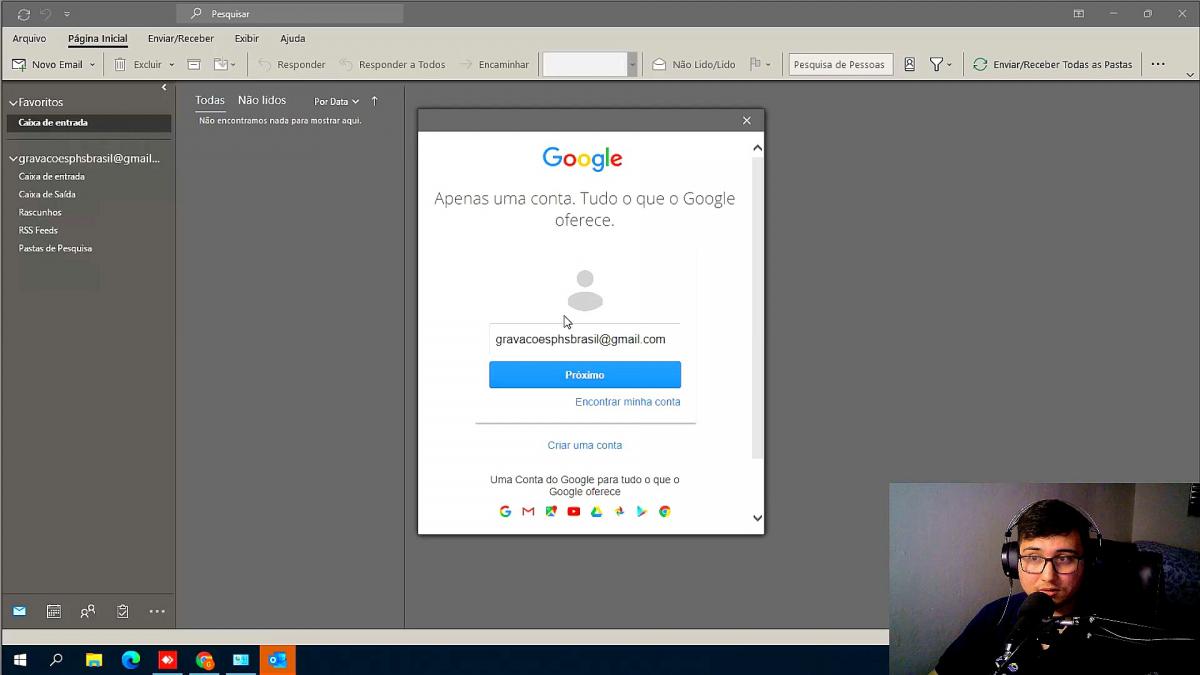Open the Exibir tab
The image size is (1200, 675).
(246, 38)
